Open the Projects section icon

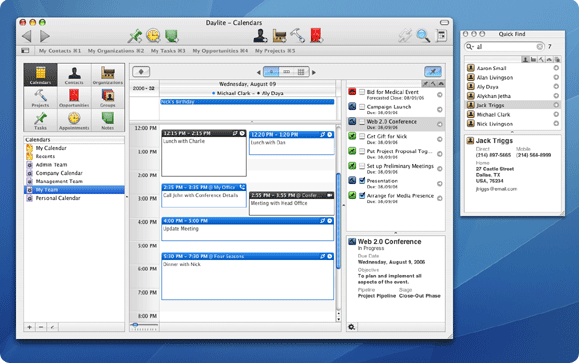40,98
